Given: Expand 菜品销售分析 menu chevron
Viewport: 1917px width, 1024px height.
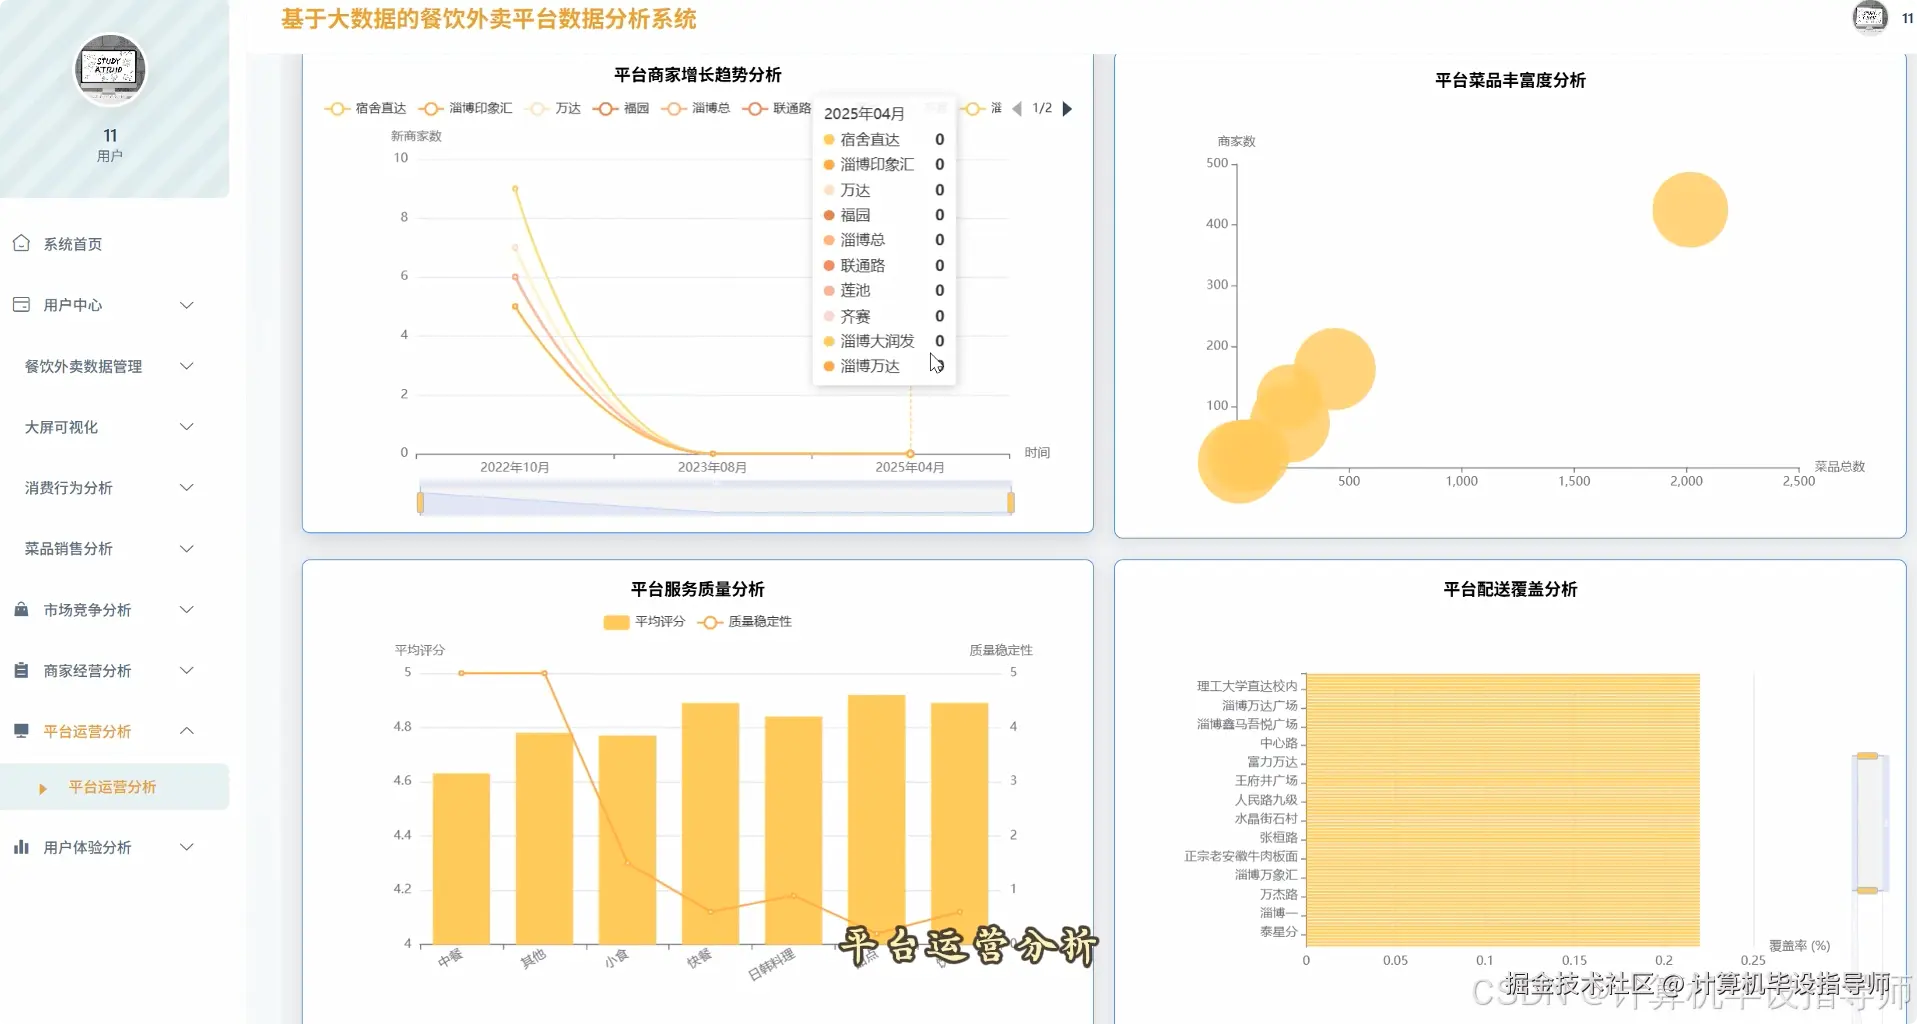Looking at the screenshot, I should [x=186, y=549].
